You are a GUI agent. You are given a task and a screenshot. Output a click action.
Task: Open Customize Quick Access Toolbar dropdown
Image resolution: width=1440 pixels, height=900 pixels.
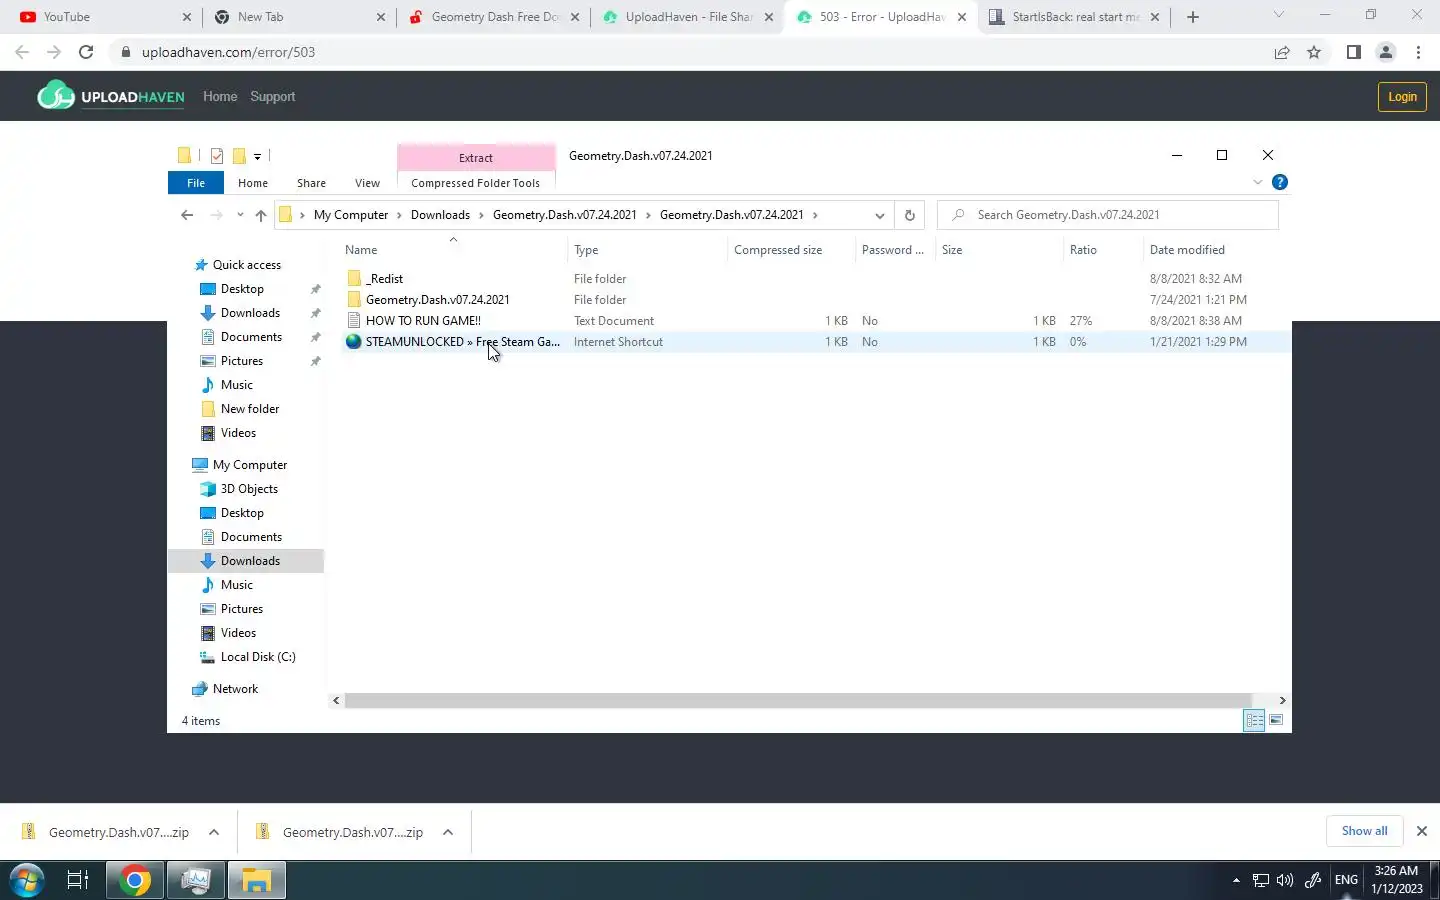coord(257,156)
